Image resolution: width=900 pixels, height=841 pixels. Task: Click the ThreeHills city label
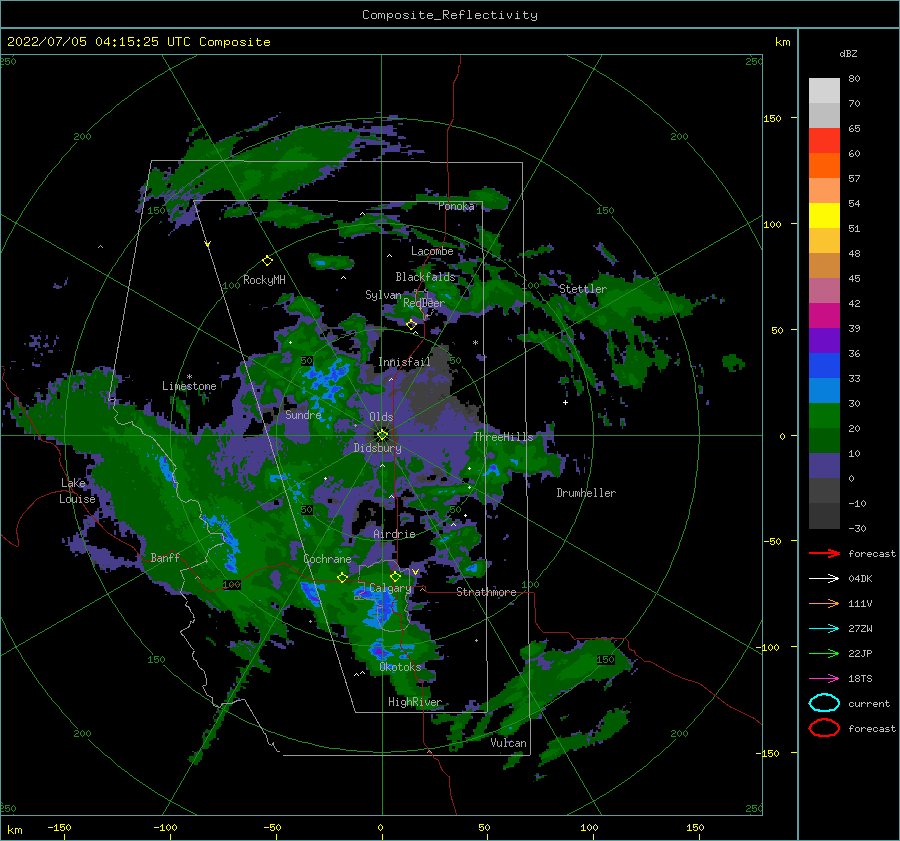(503, 437)
